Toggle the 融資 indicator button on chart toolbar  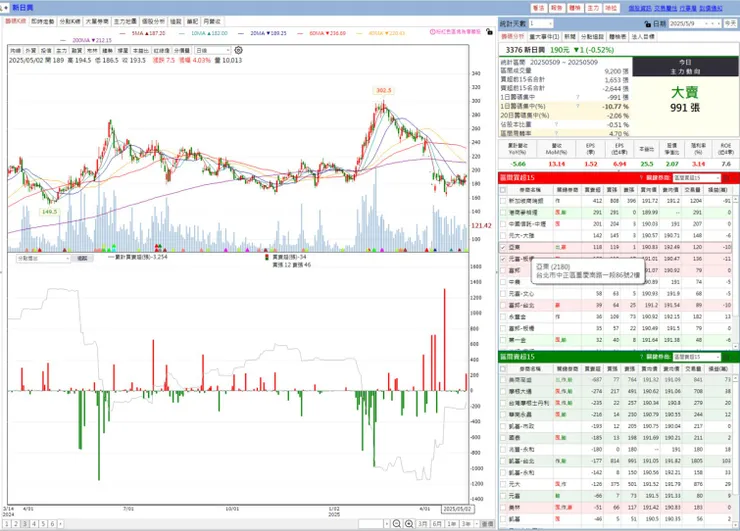coord(77,51)
